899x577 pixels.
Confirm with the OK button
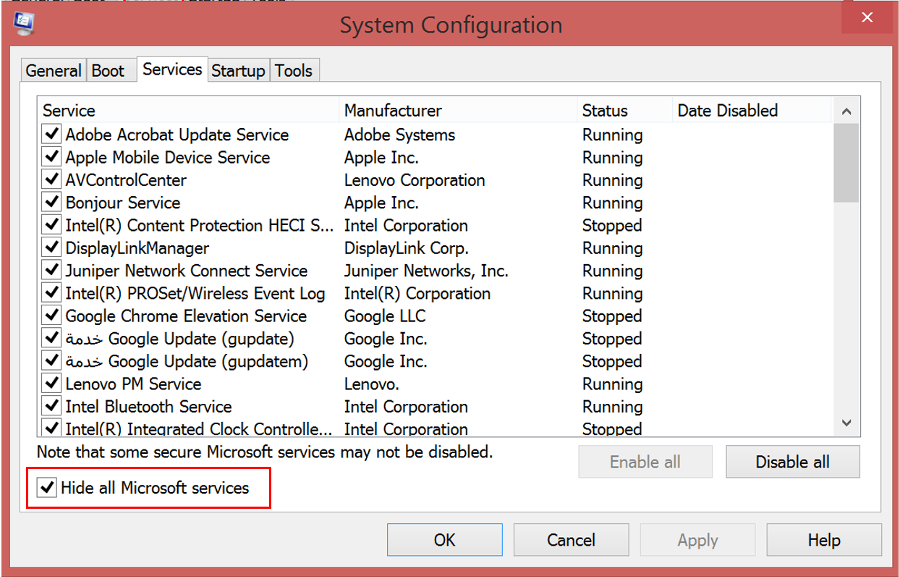click(x=444, y=540)
